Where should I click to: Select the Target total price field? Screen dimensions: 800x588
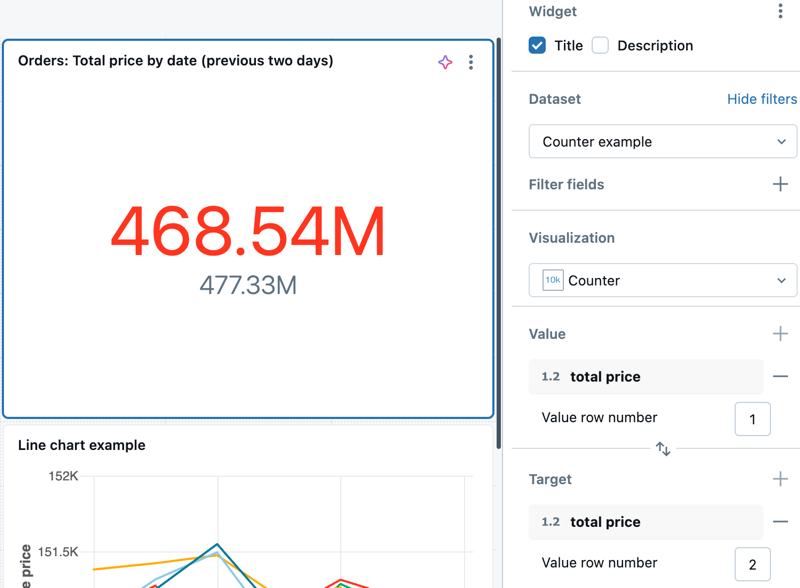646,522
